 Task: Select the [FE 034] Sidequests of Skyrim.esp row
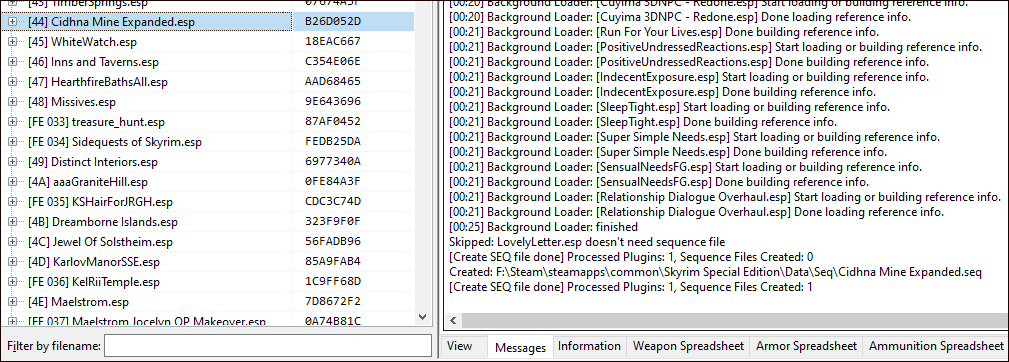208,141
